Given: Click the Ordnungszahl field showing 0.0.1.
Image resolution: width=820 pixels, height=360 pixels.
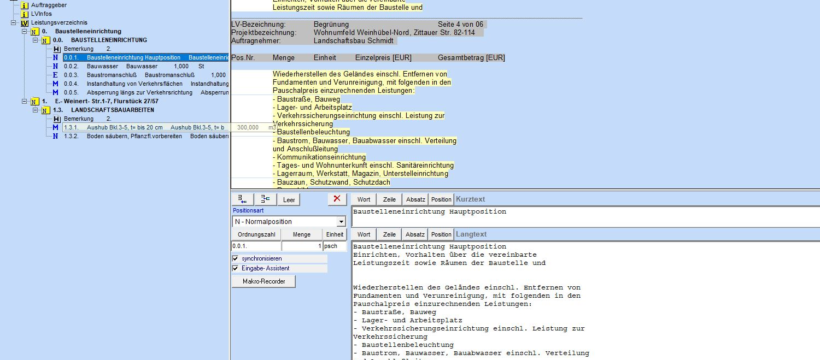Looking at the screenshot, I should [256, 246].
